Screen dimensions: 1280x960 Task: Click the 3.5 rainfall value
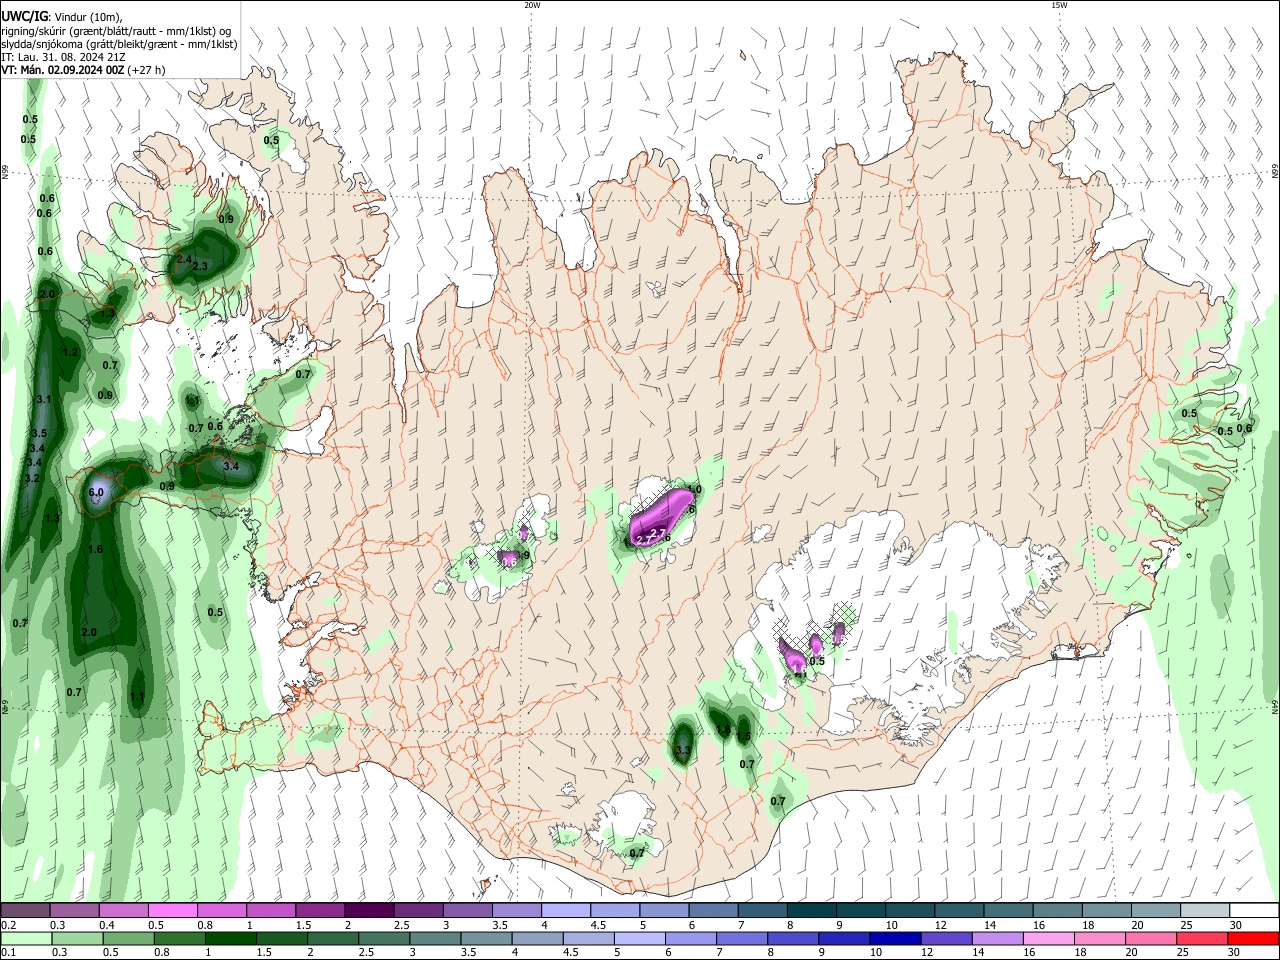coord(39,433)
